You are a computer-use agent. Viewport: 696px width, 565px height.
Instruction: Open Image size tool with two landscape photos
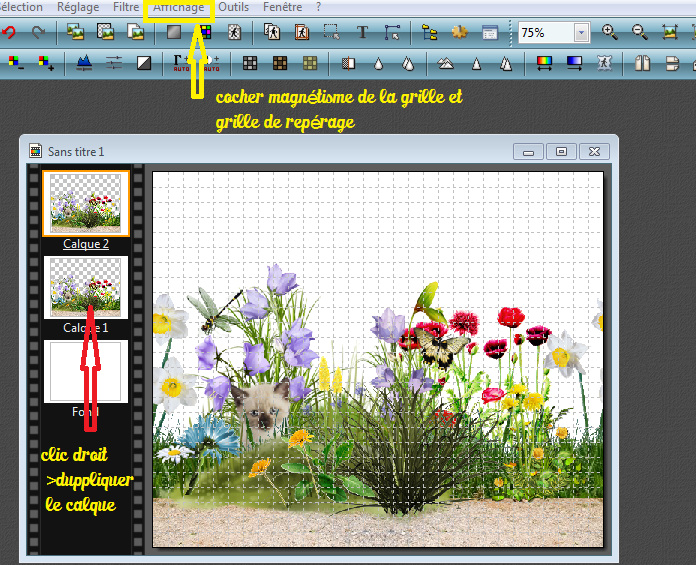tap(75, 32)
